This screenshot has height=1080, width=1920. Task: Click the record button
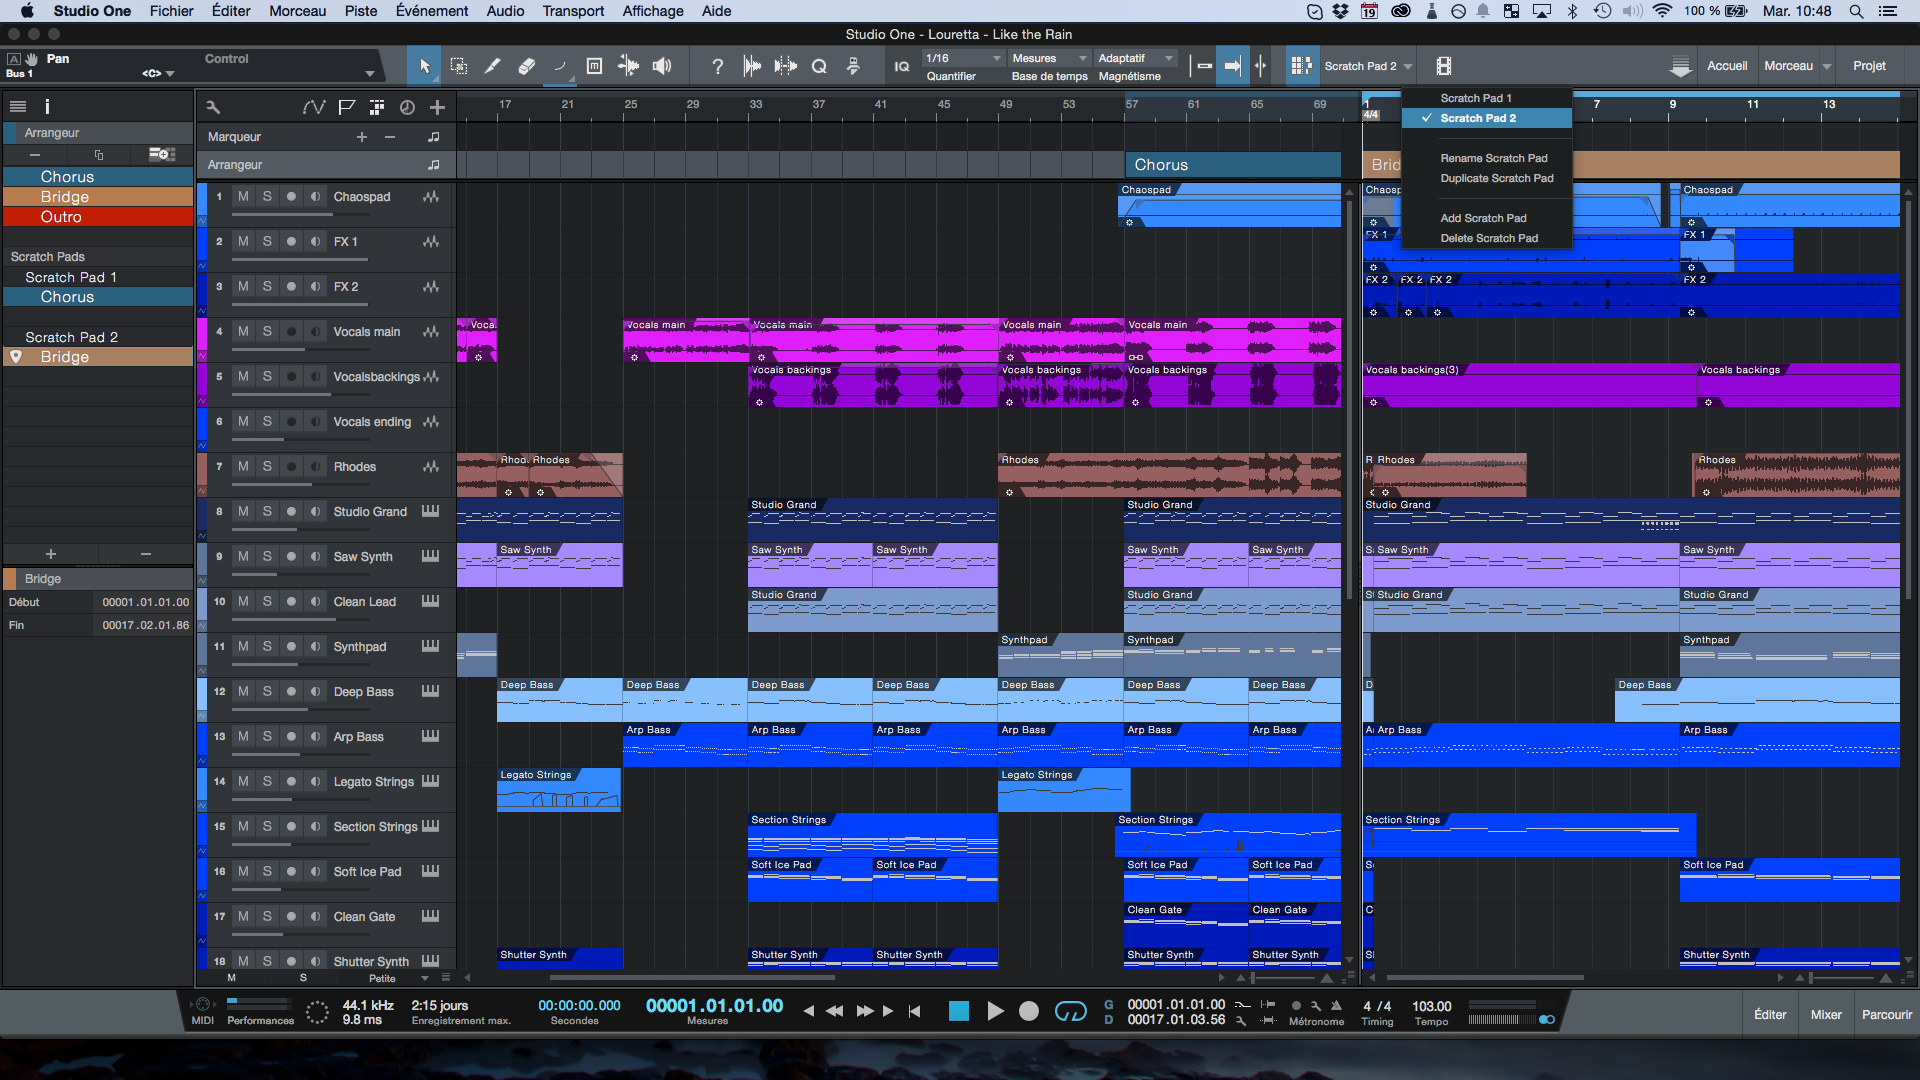point(1028,1011)
